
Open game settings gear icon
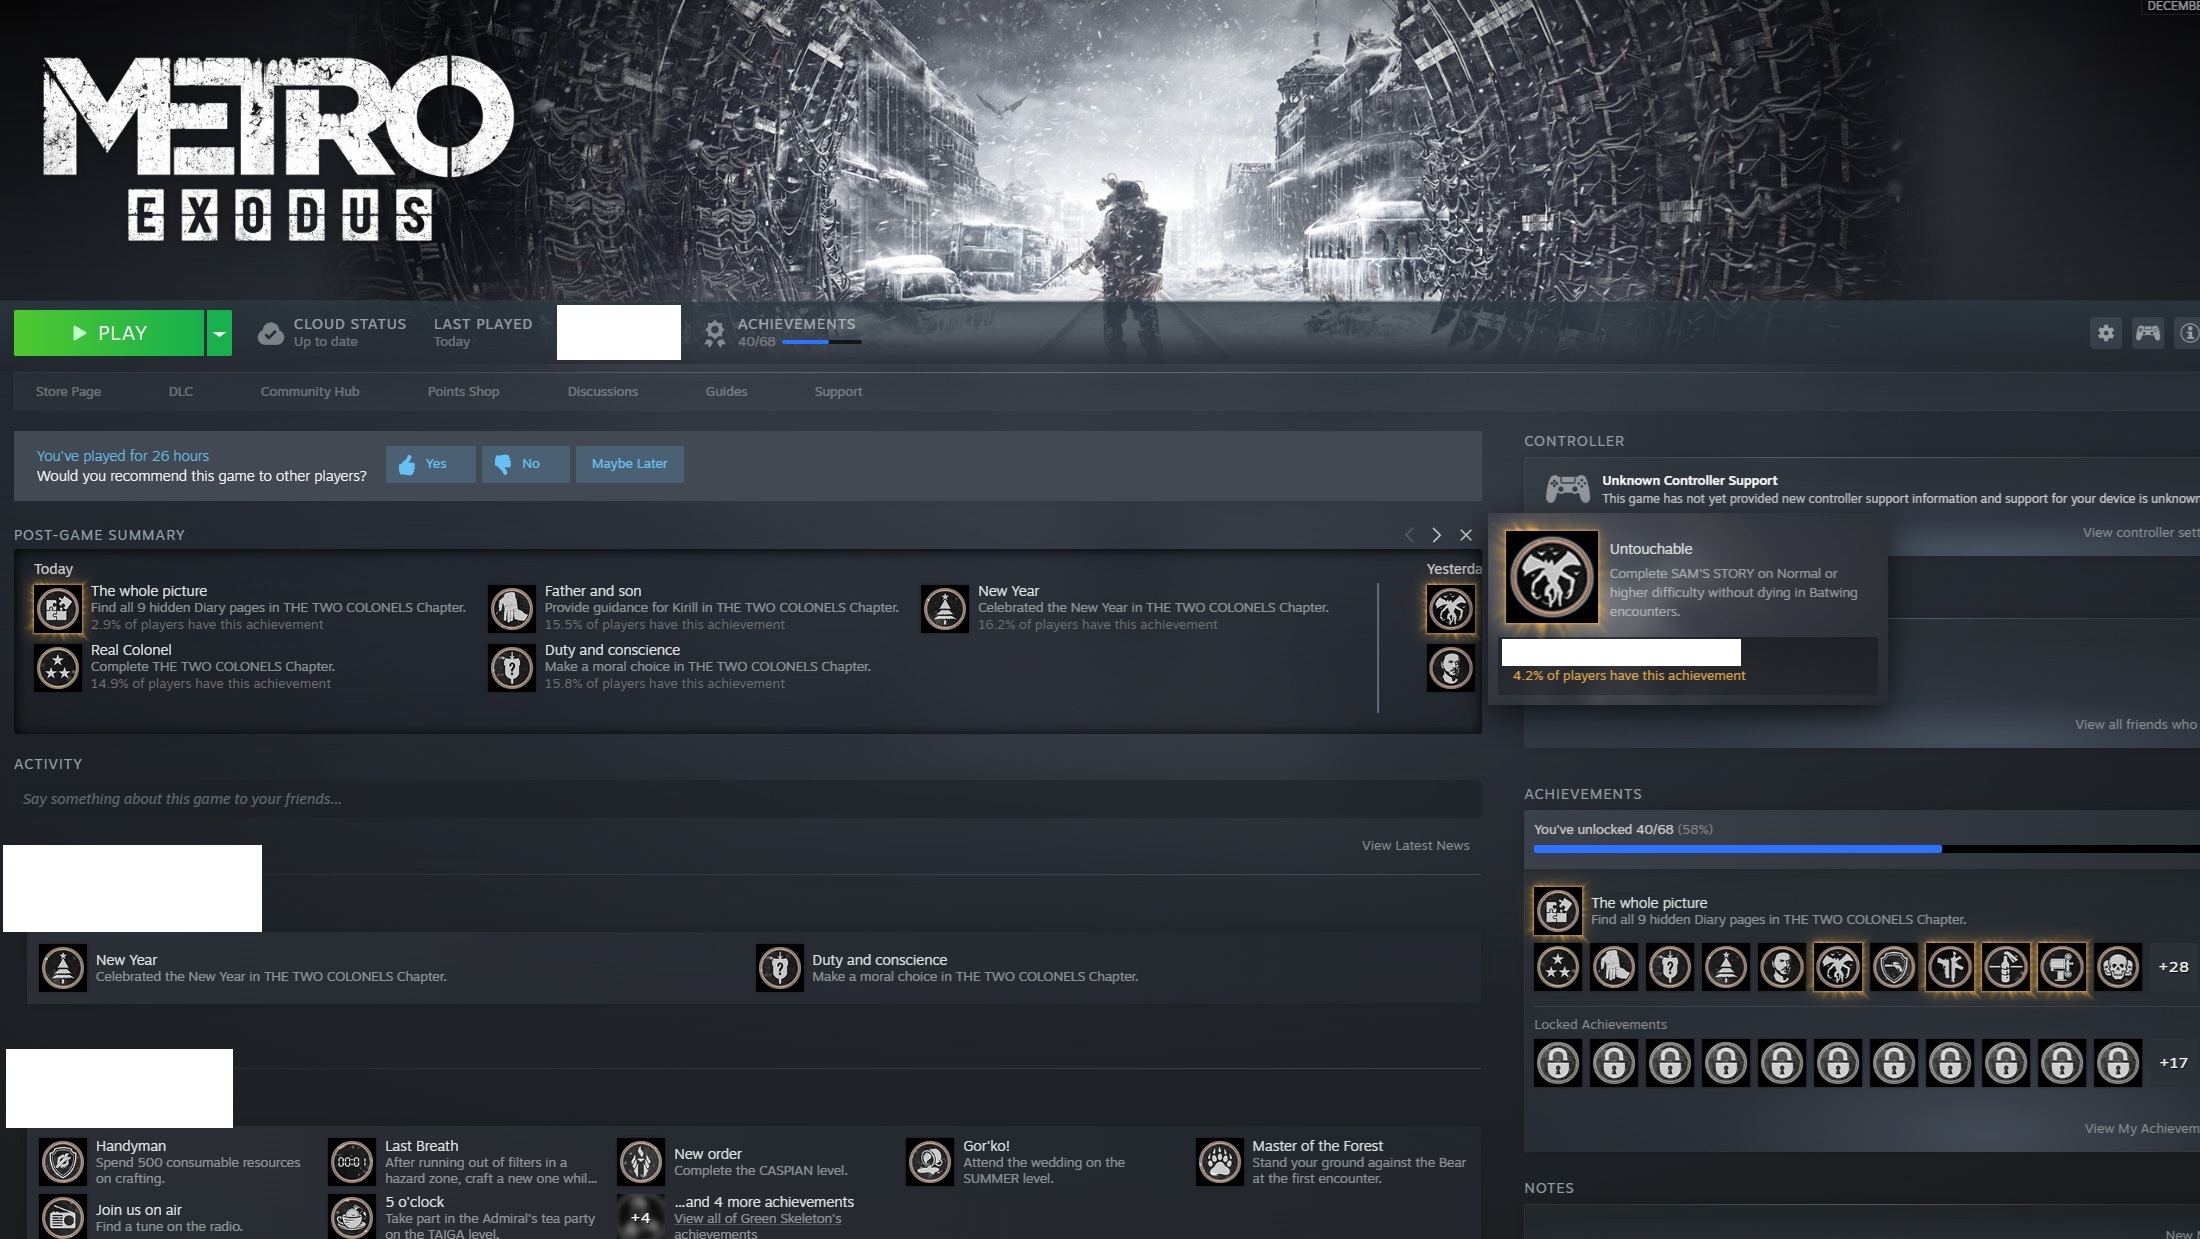[x=2106, y=333]
